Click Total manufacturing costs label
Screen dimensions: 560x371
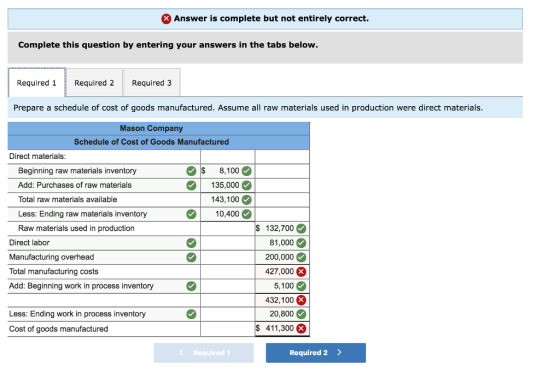coord(54,272)
